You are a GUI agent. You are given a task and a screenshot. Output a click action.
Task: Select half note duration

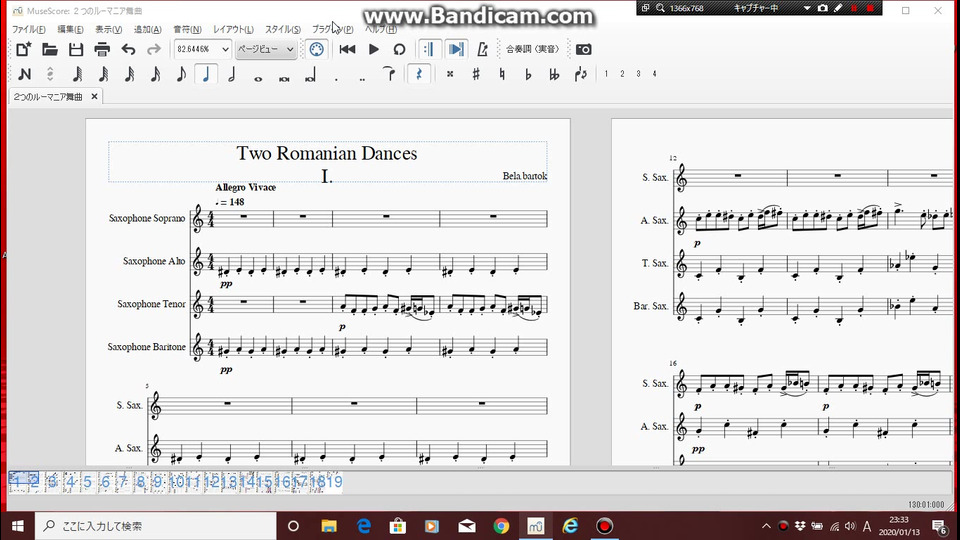(x=232, y=74)
